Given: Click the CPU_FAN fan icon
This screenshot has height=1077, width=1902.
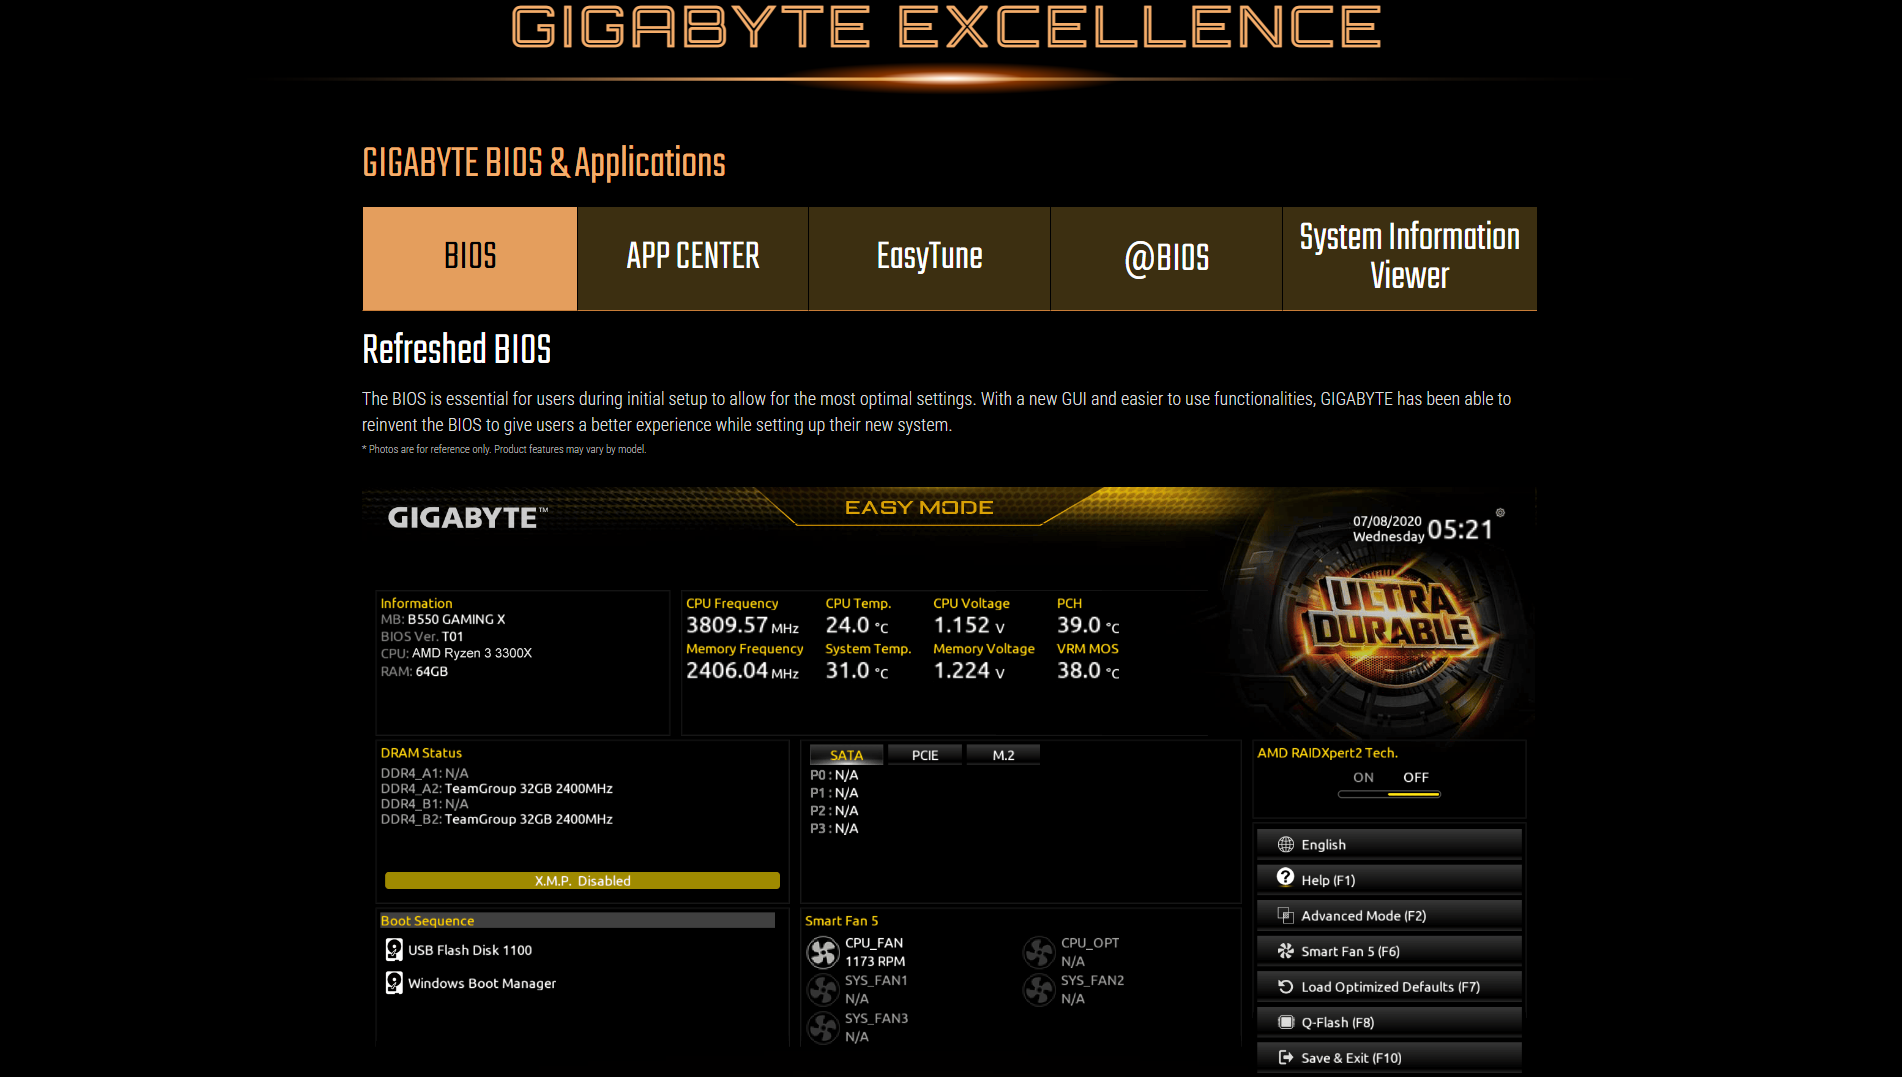Looking at the screenshot, I should 823,952.
